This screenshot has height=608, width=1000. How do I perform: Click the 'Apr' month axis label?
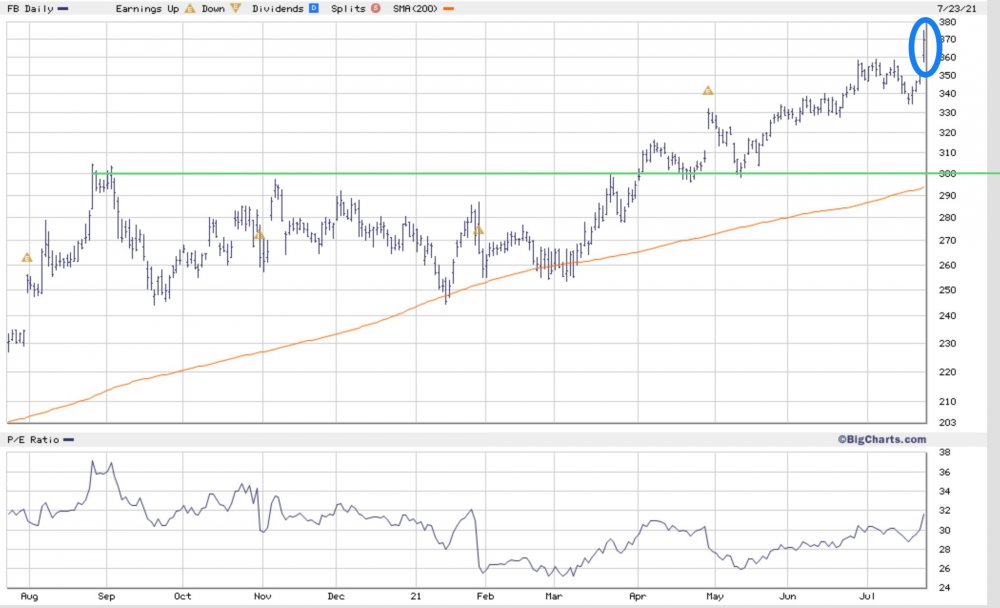click(x=637, y=596)
